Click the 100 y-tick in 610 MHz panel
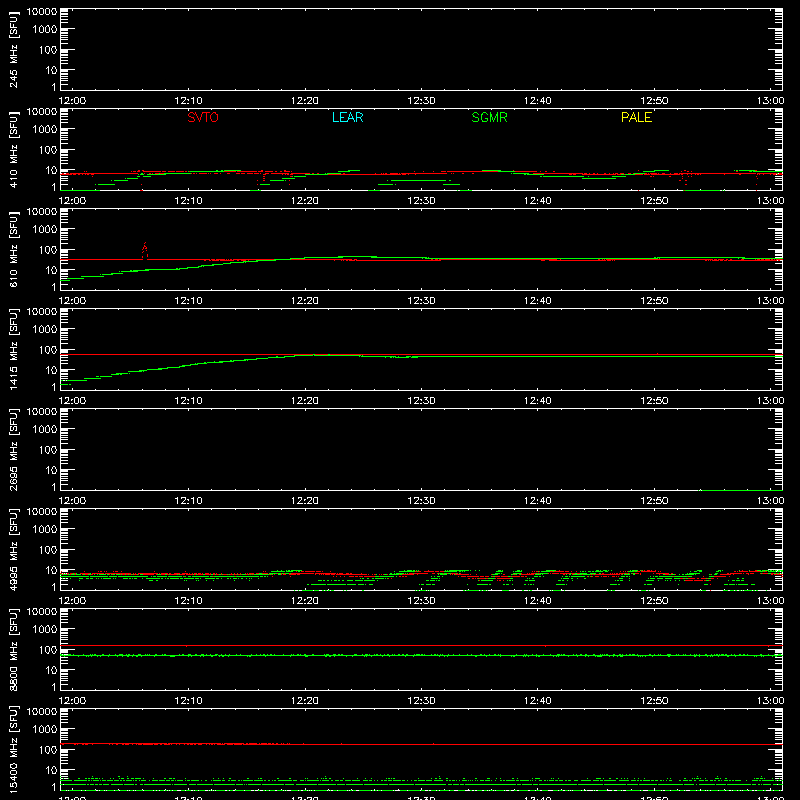This screenshot has width=800, height=800. [x=48, y=250]
